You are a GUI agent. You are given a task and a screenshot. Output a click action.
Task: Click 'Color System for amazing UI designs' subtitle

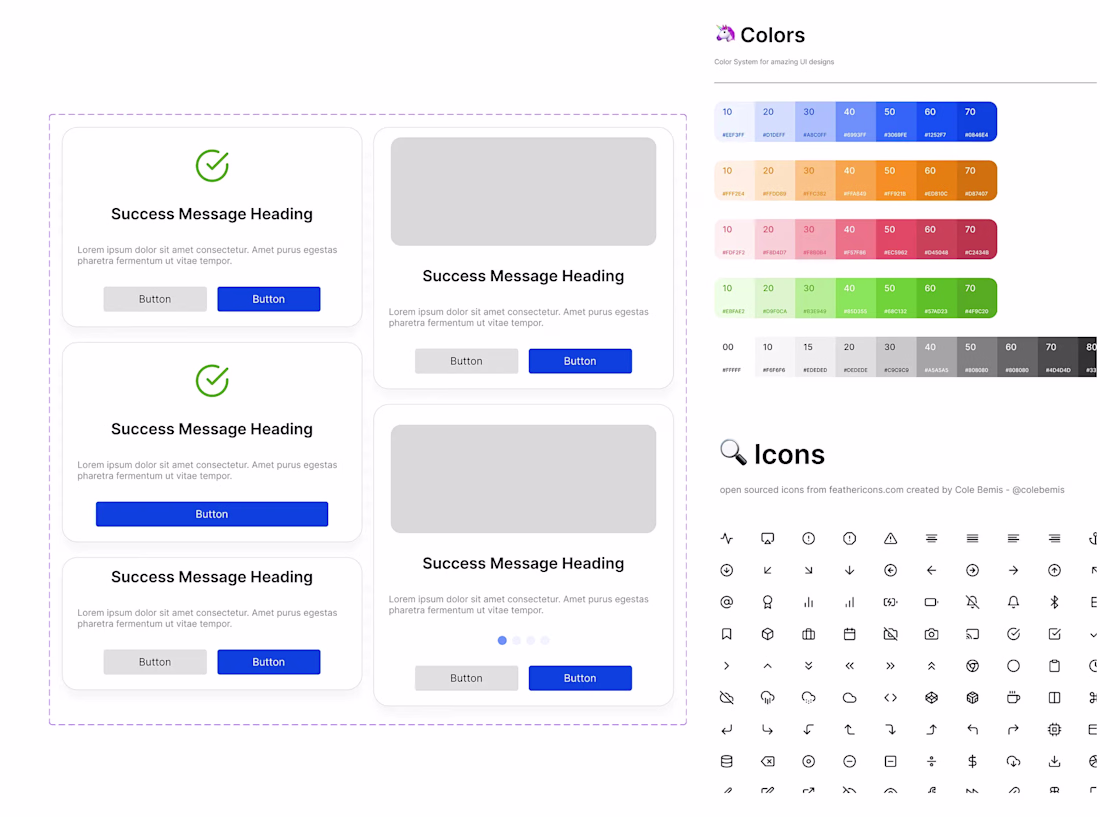tap(774, 62)
